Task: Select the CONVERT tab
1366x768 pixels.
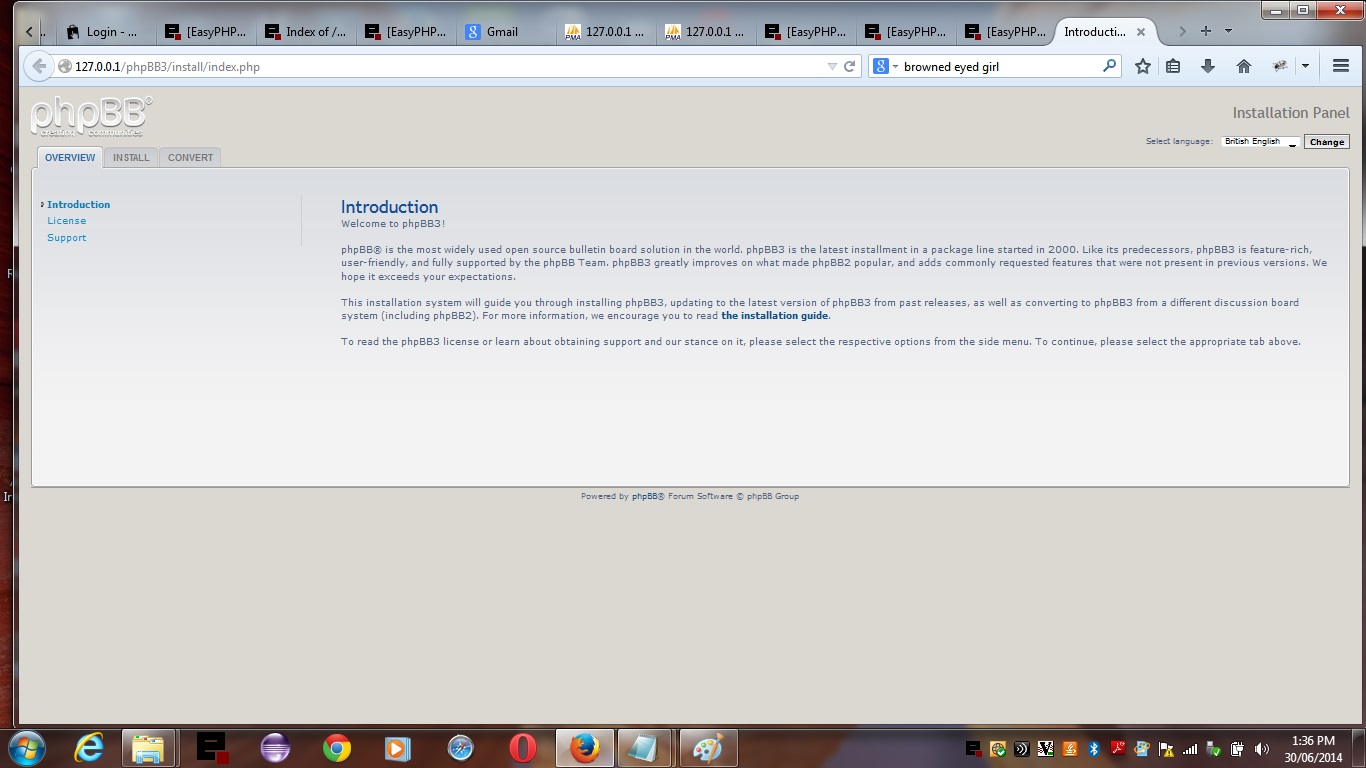Action: (x=190, y=158)
